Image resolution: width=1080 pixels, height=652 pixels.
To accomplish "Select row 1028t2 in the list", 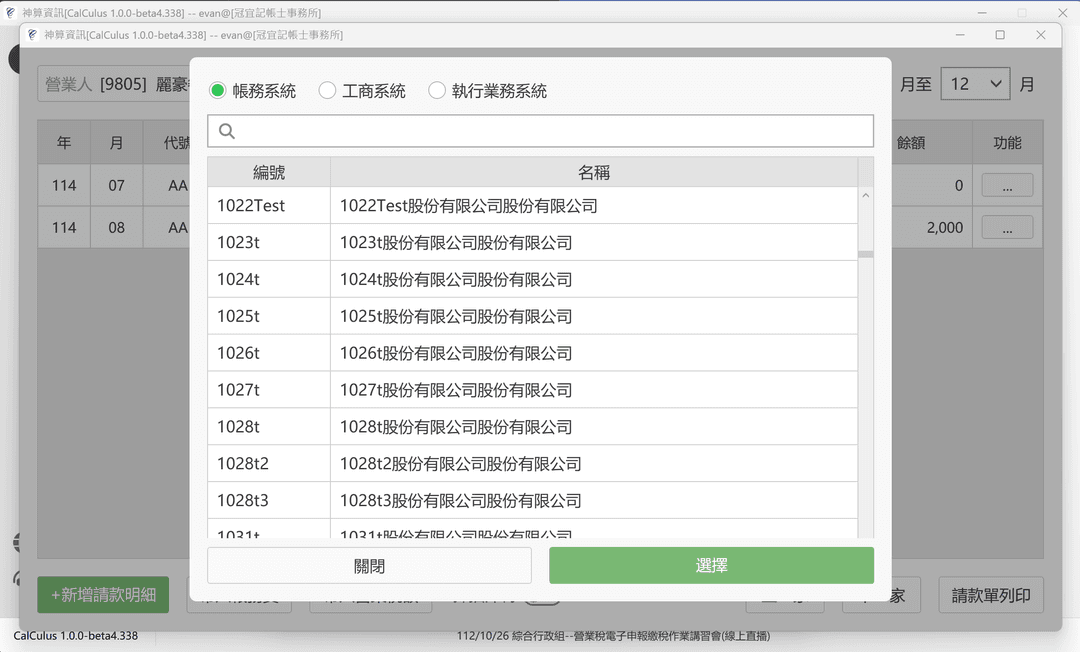I will pyautogui.click(x=532, y=464).
